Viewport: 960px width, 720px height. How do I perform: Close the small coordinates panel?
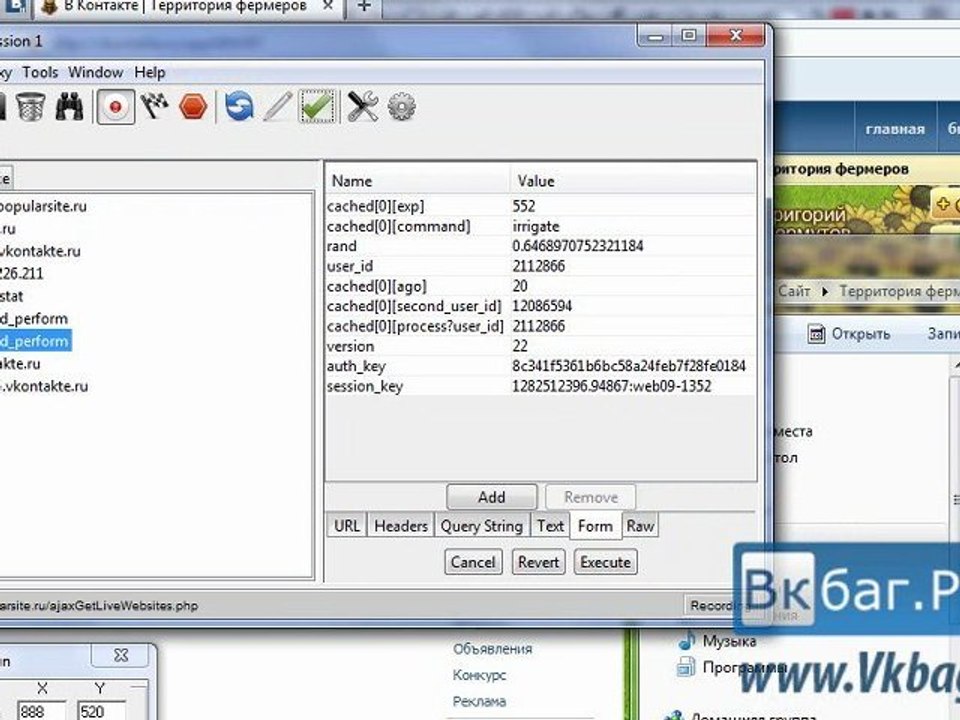121,656
